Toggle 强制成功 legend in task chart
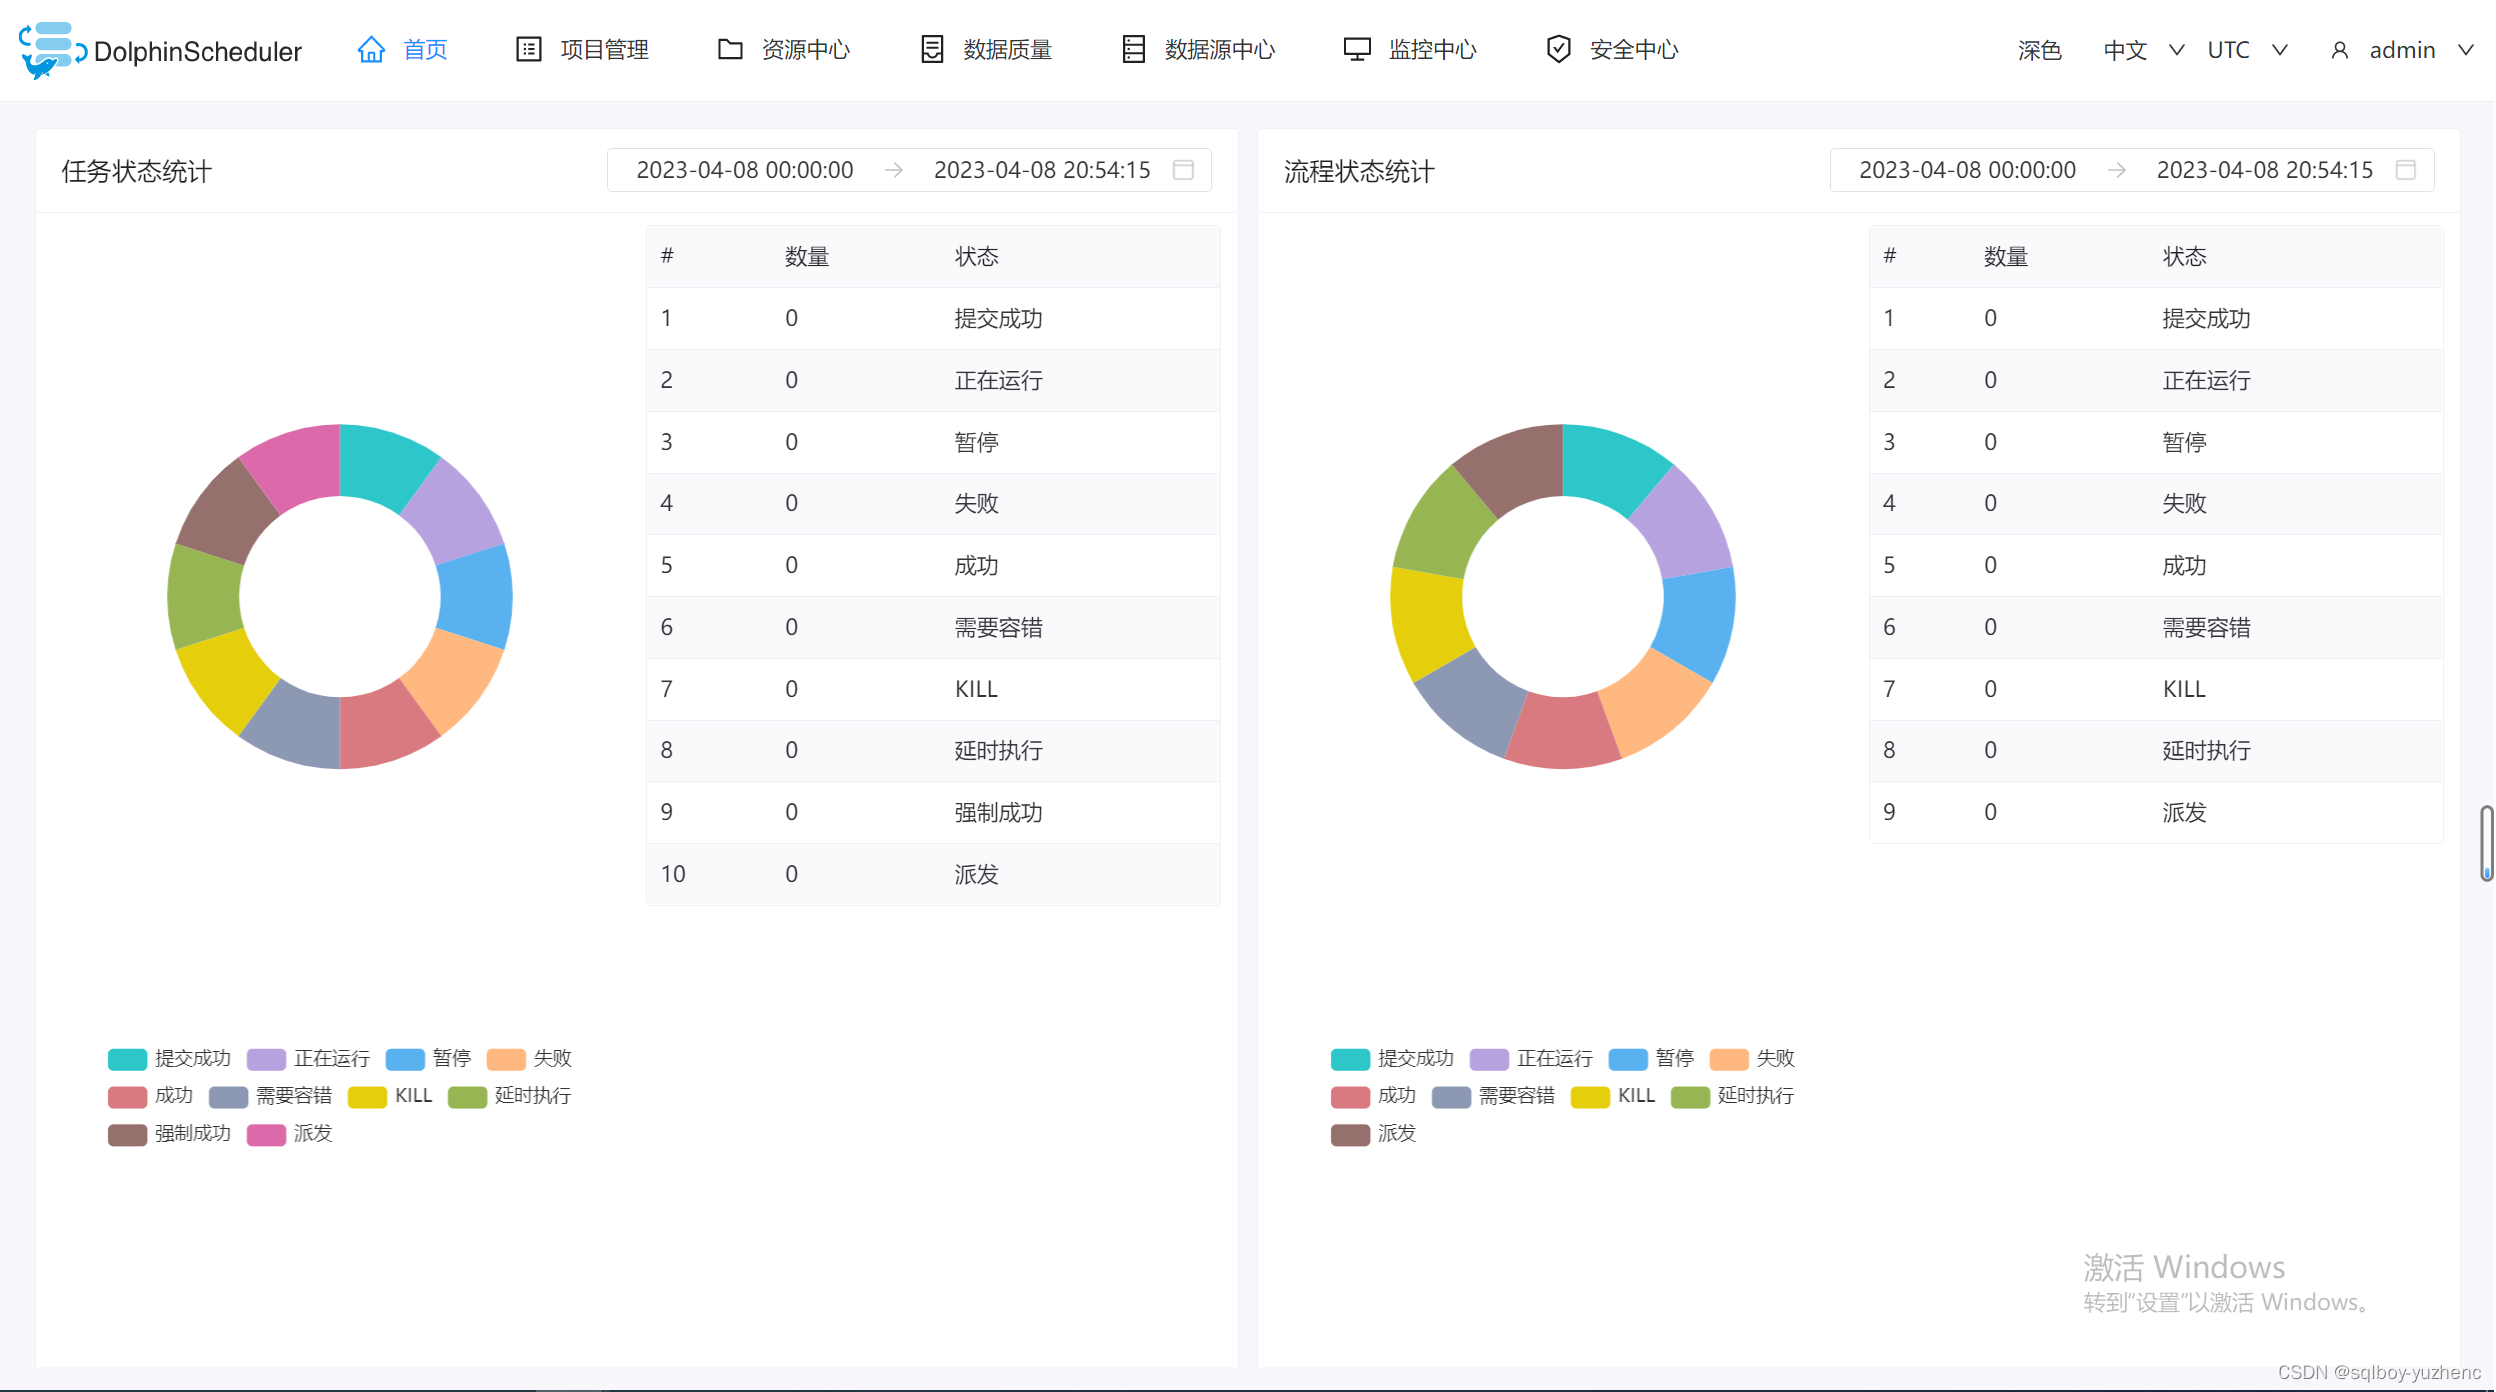2496x1392 pixels. (169, 1134)
